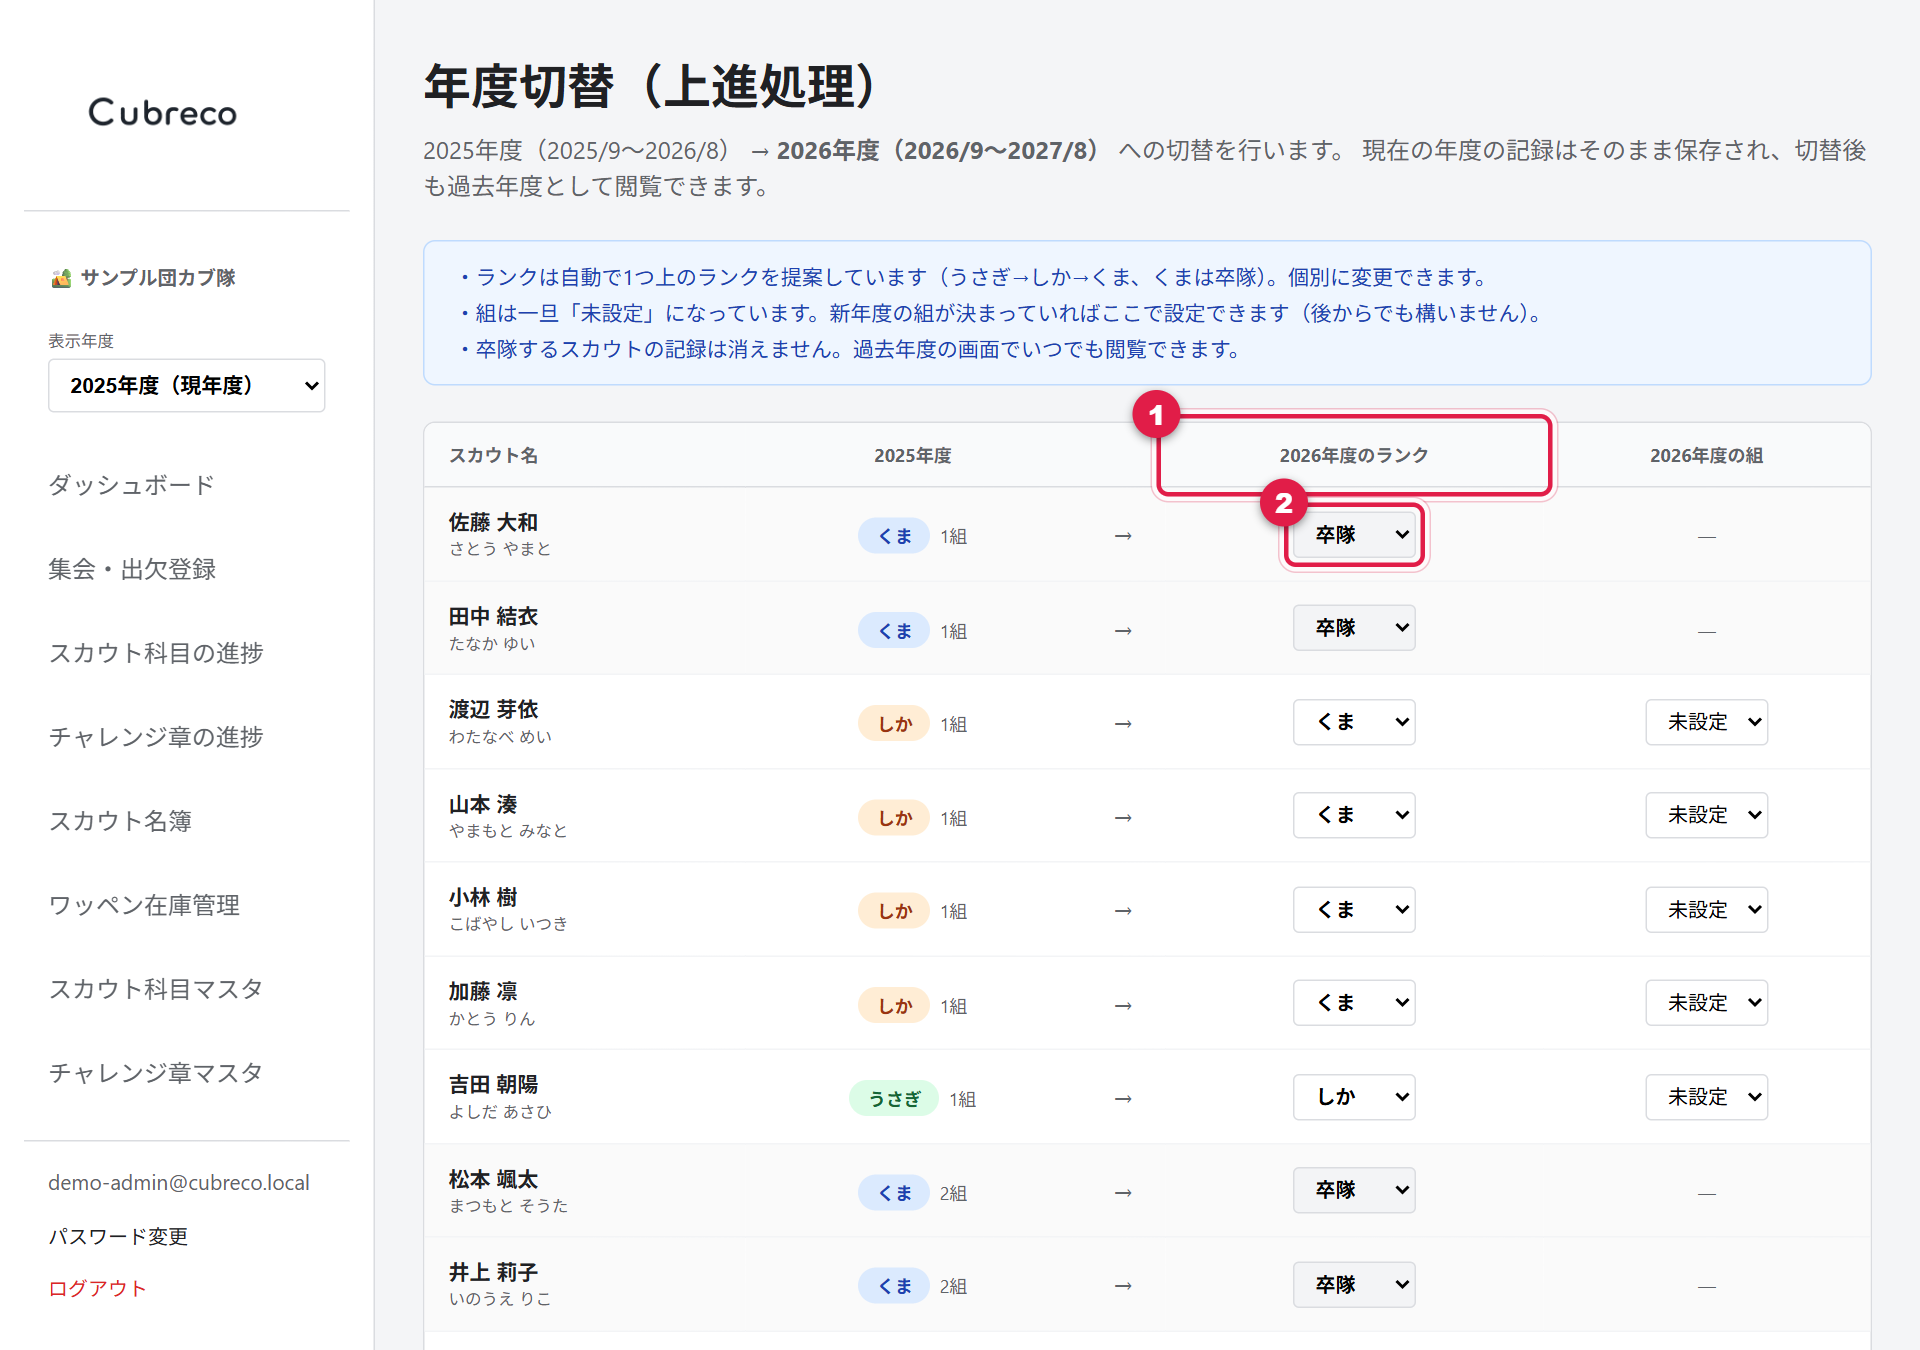Open rank dropdown for 松本 颯太
This screenshot has width=1920, height=1350.
coord(1354,1190)
